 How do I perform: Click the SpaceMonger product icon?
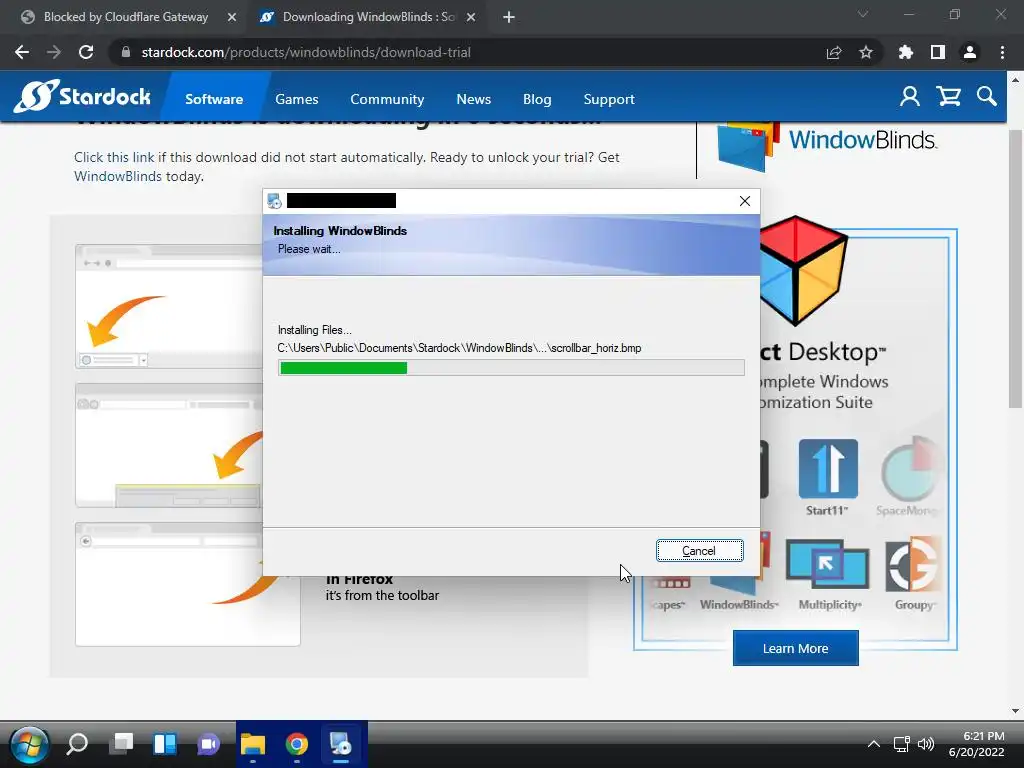911,469
